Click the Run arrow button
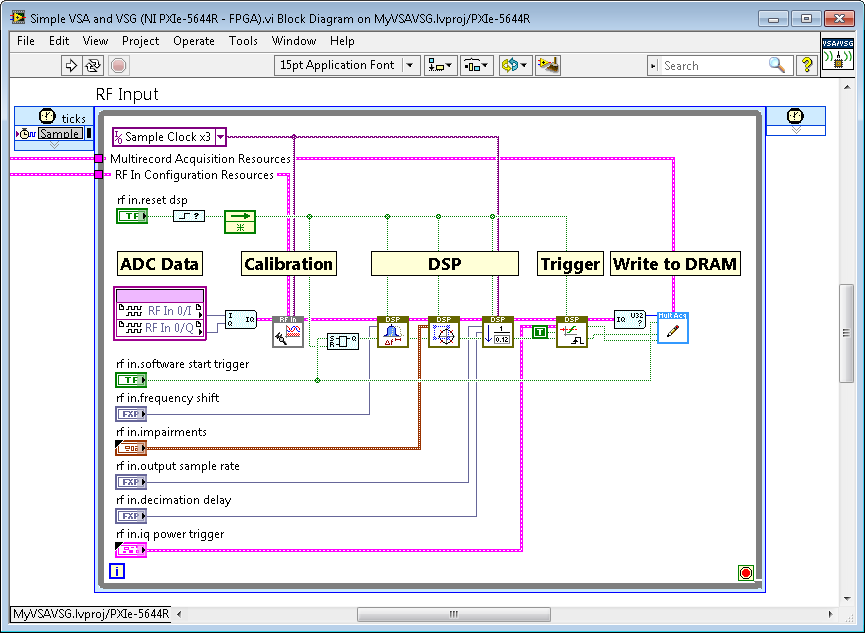This screenshot has height=633, width=865. [71, 66]
